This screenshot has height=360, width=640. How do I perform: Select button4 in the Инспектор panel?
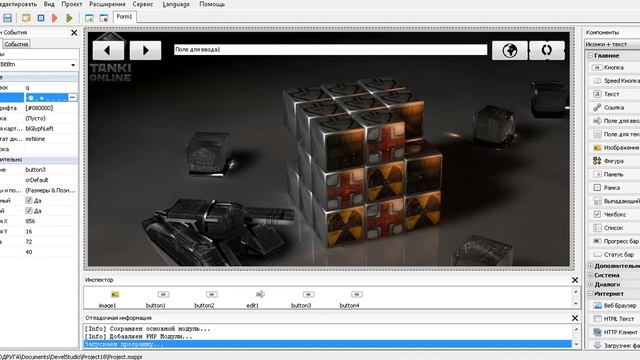349,299
